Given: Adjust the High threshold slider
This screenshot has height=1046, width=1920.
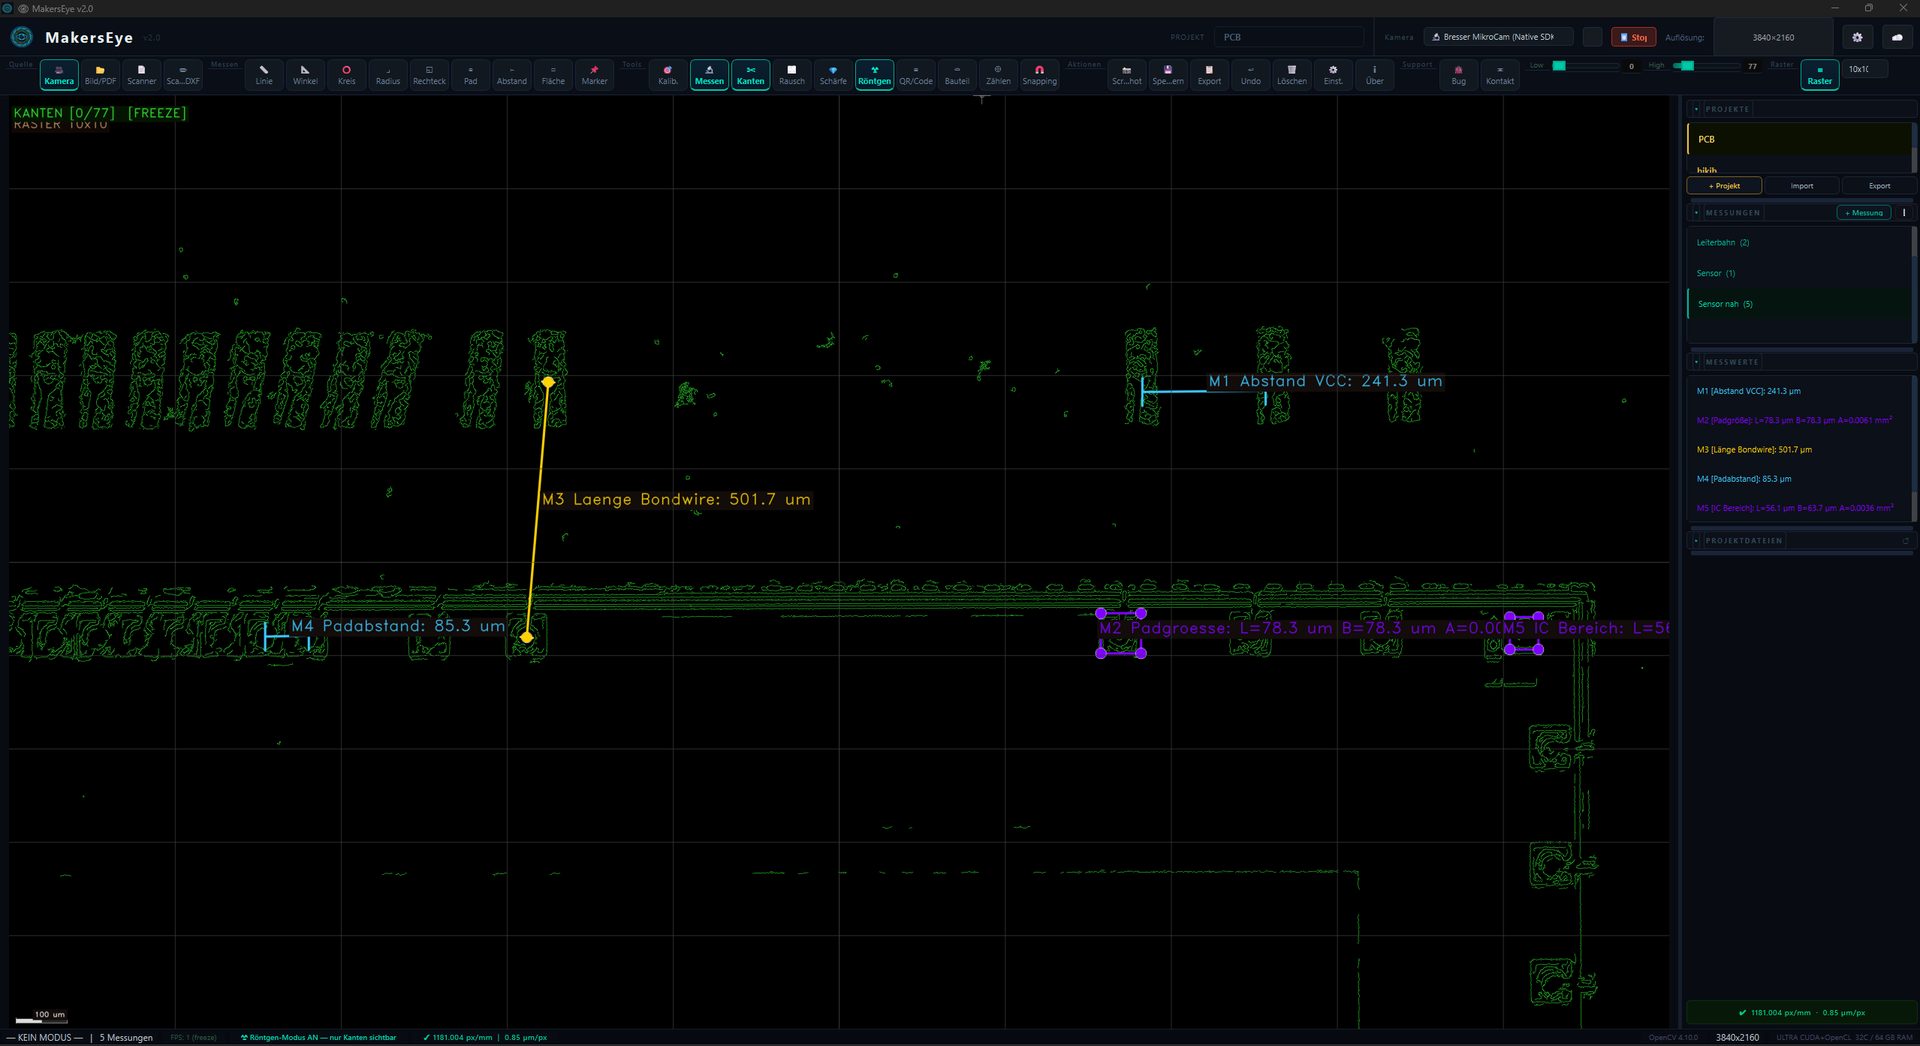Looking at the screenshot, I should 1689,66.
